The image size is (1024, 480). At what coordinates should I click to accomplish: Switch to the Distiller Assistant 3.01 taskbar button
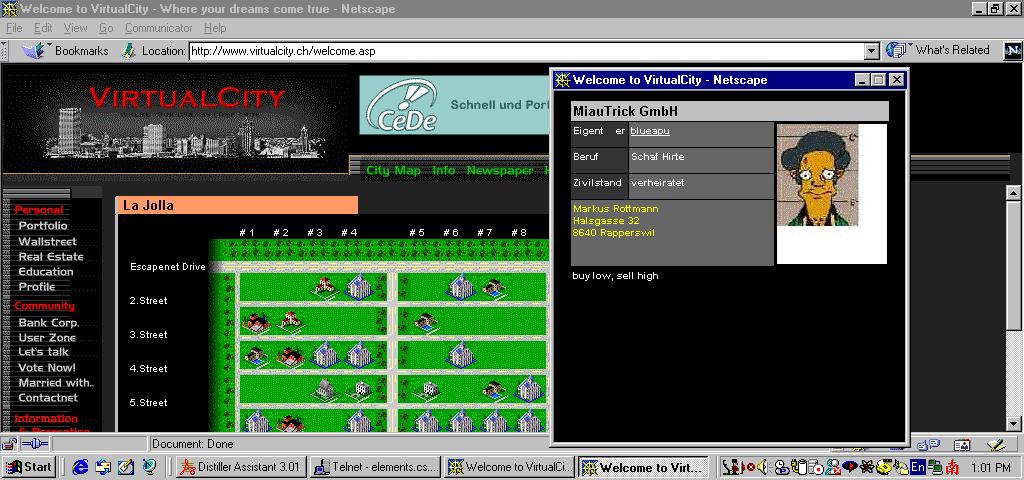coord(241,467)
